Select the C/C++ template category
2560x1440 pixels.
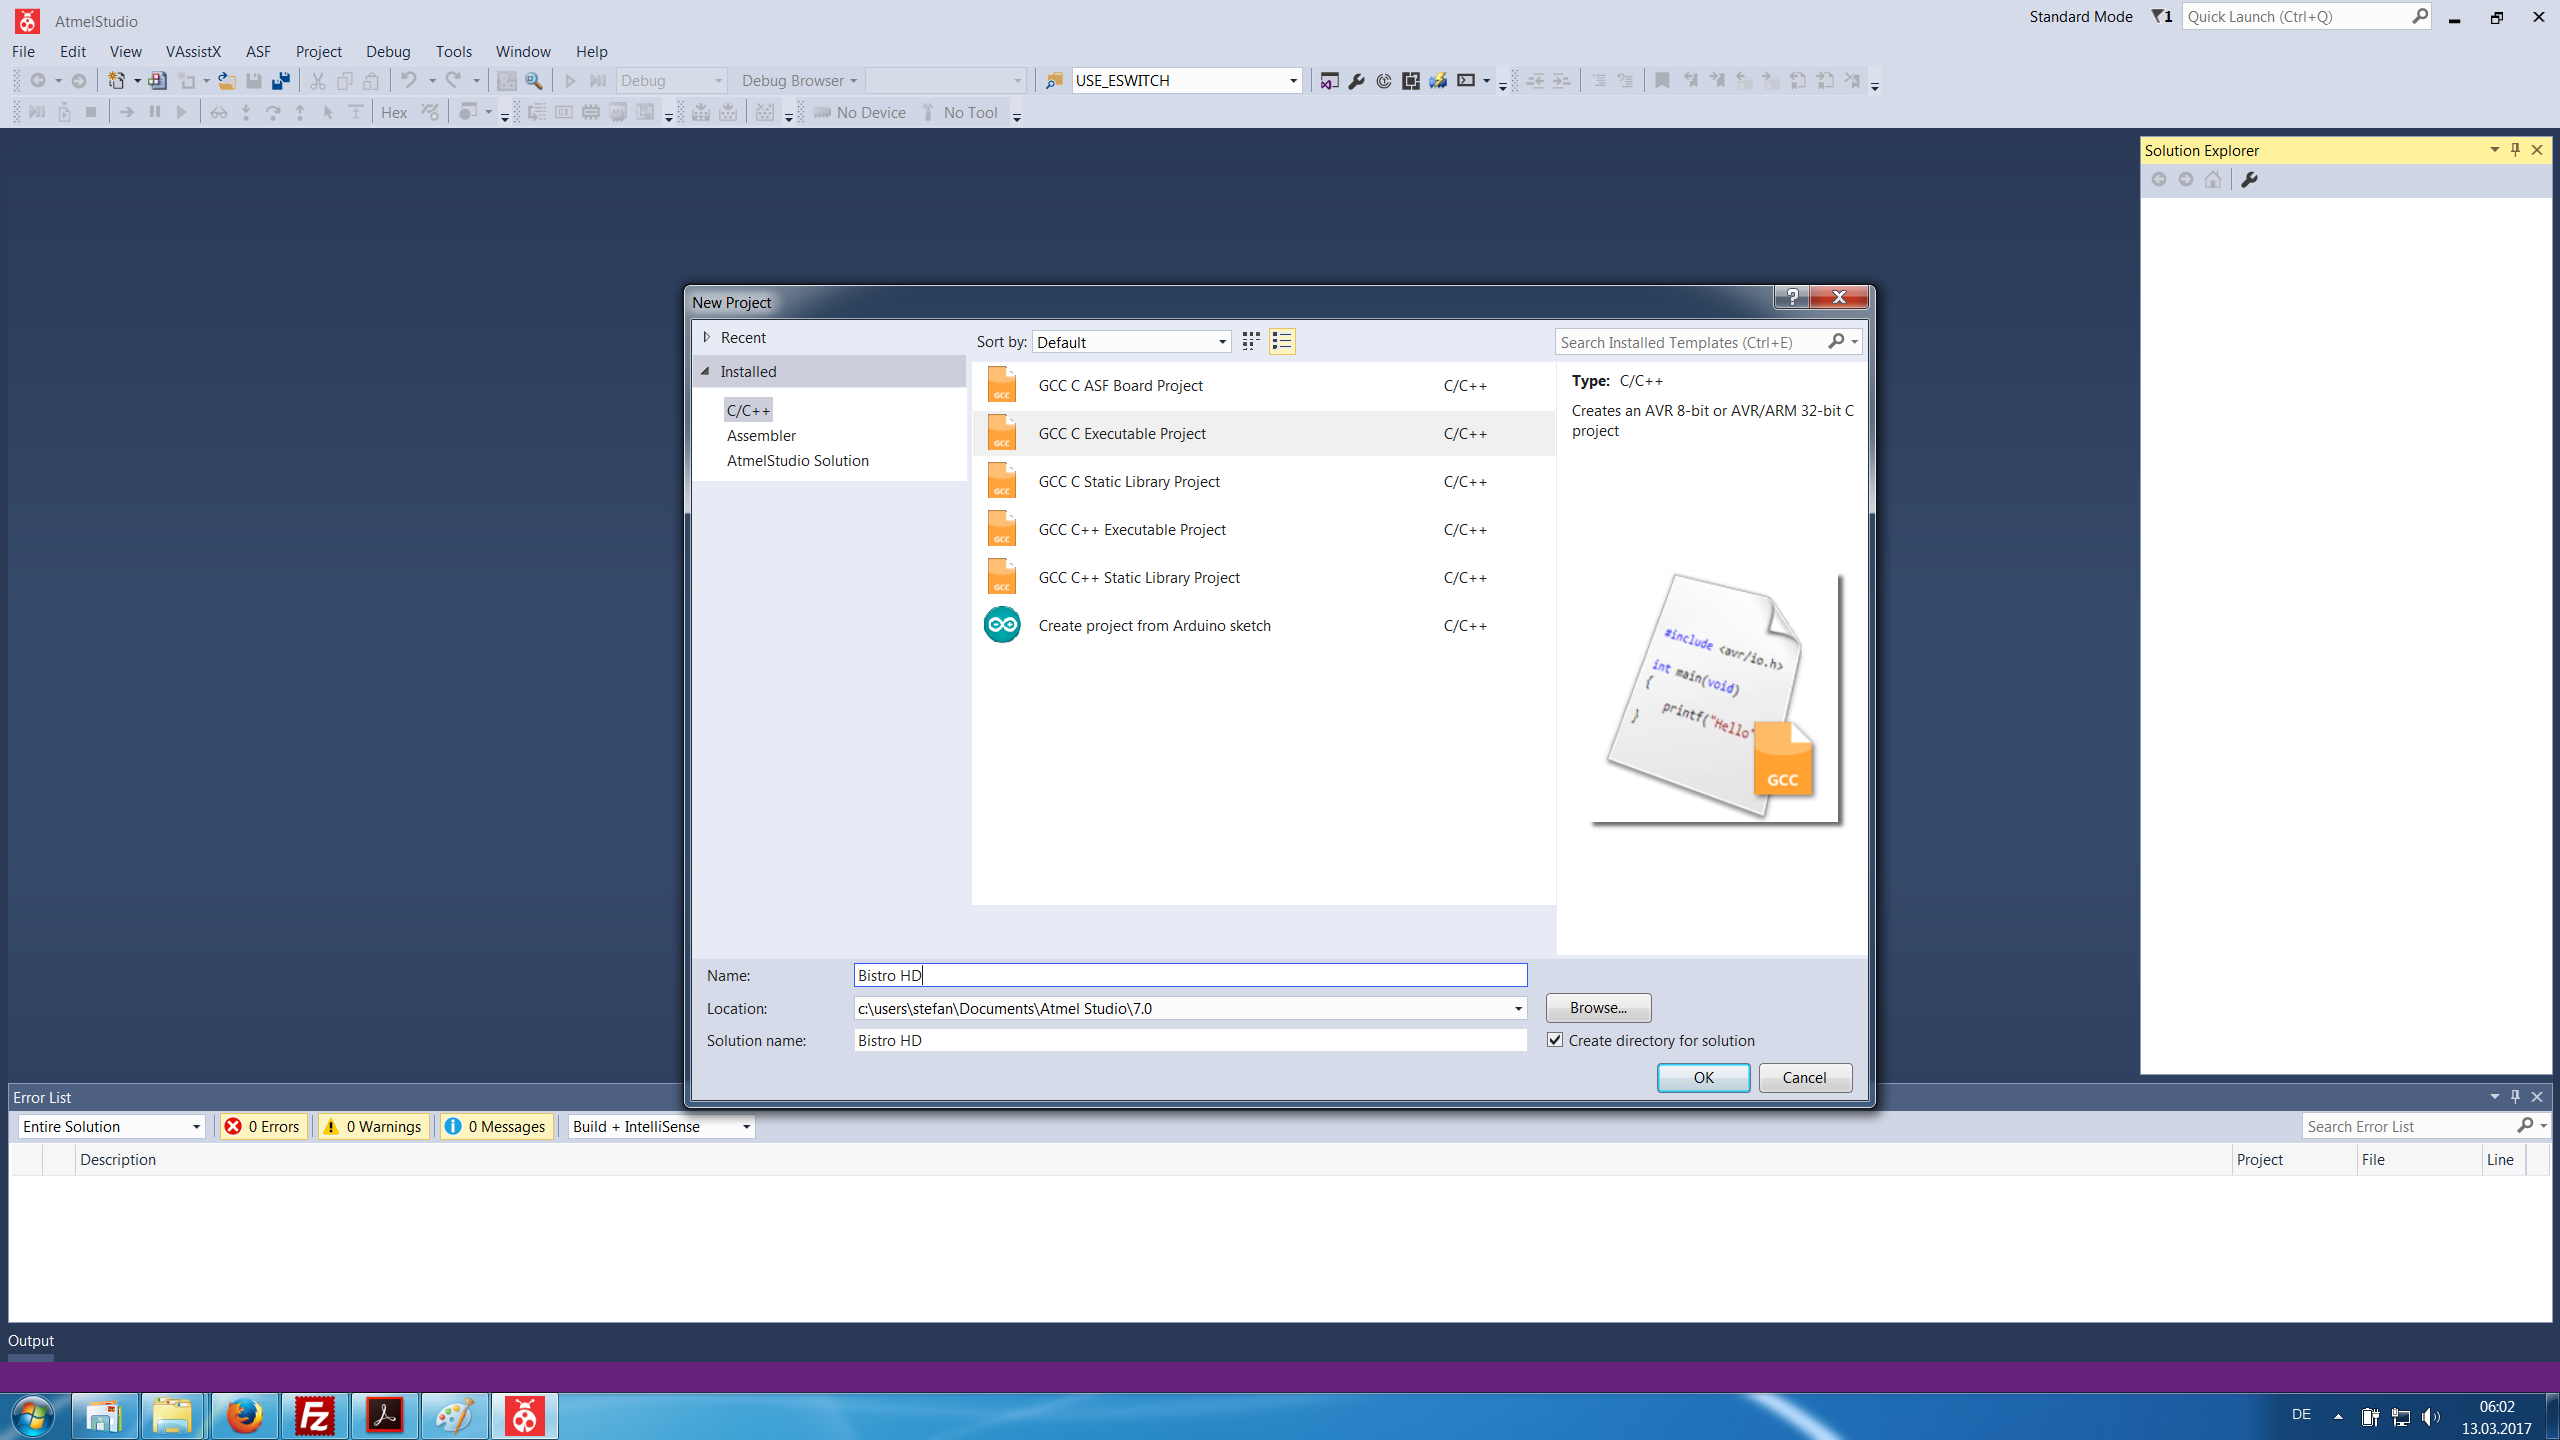(748, 410)
